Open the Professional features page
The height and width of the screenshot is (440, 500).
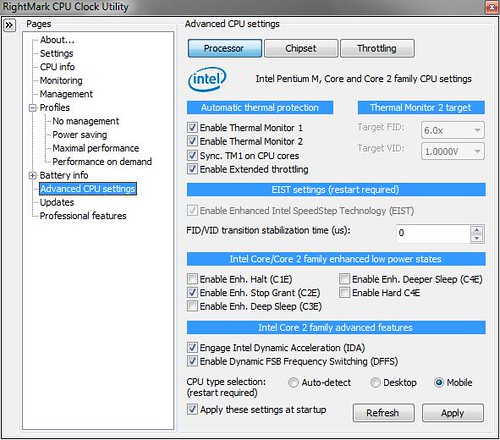pos(83,216)
